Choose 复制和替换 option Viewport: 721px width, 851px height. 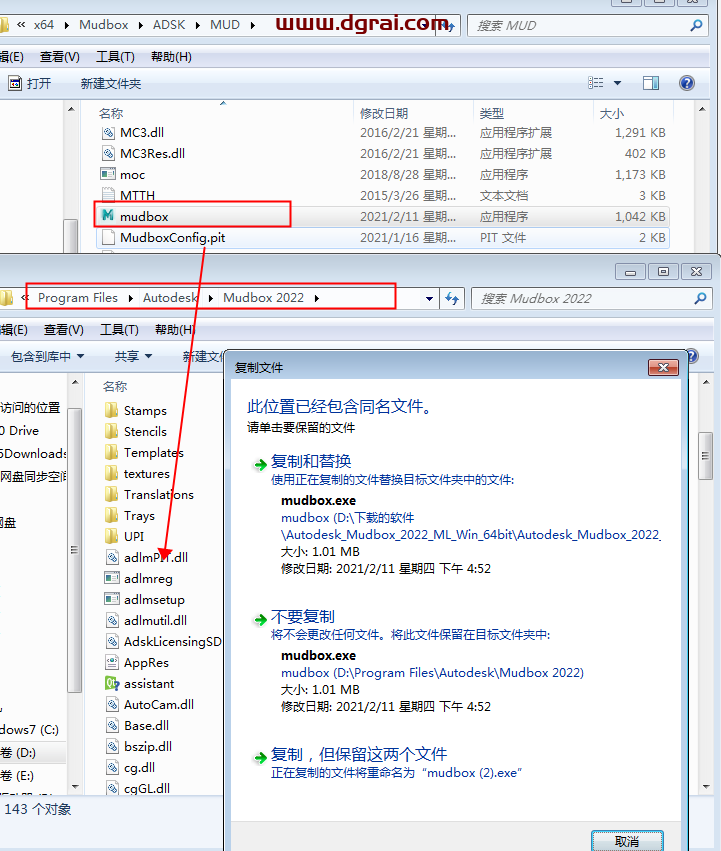coord(311,461)
